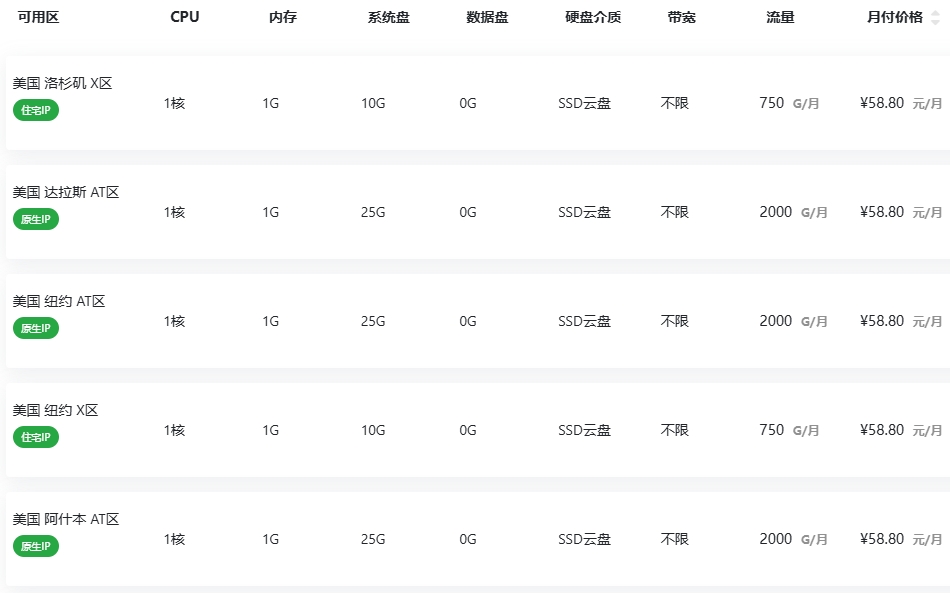Sort by 月付价格 using the sort arrows
The width and height of the screenshot is (950, 593).
[935, 18]
